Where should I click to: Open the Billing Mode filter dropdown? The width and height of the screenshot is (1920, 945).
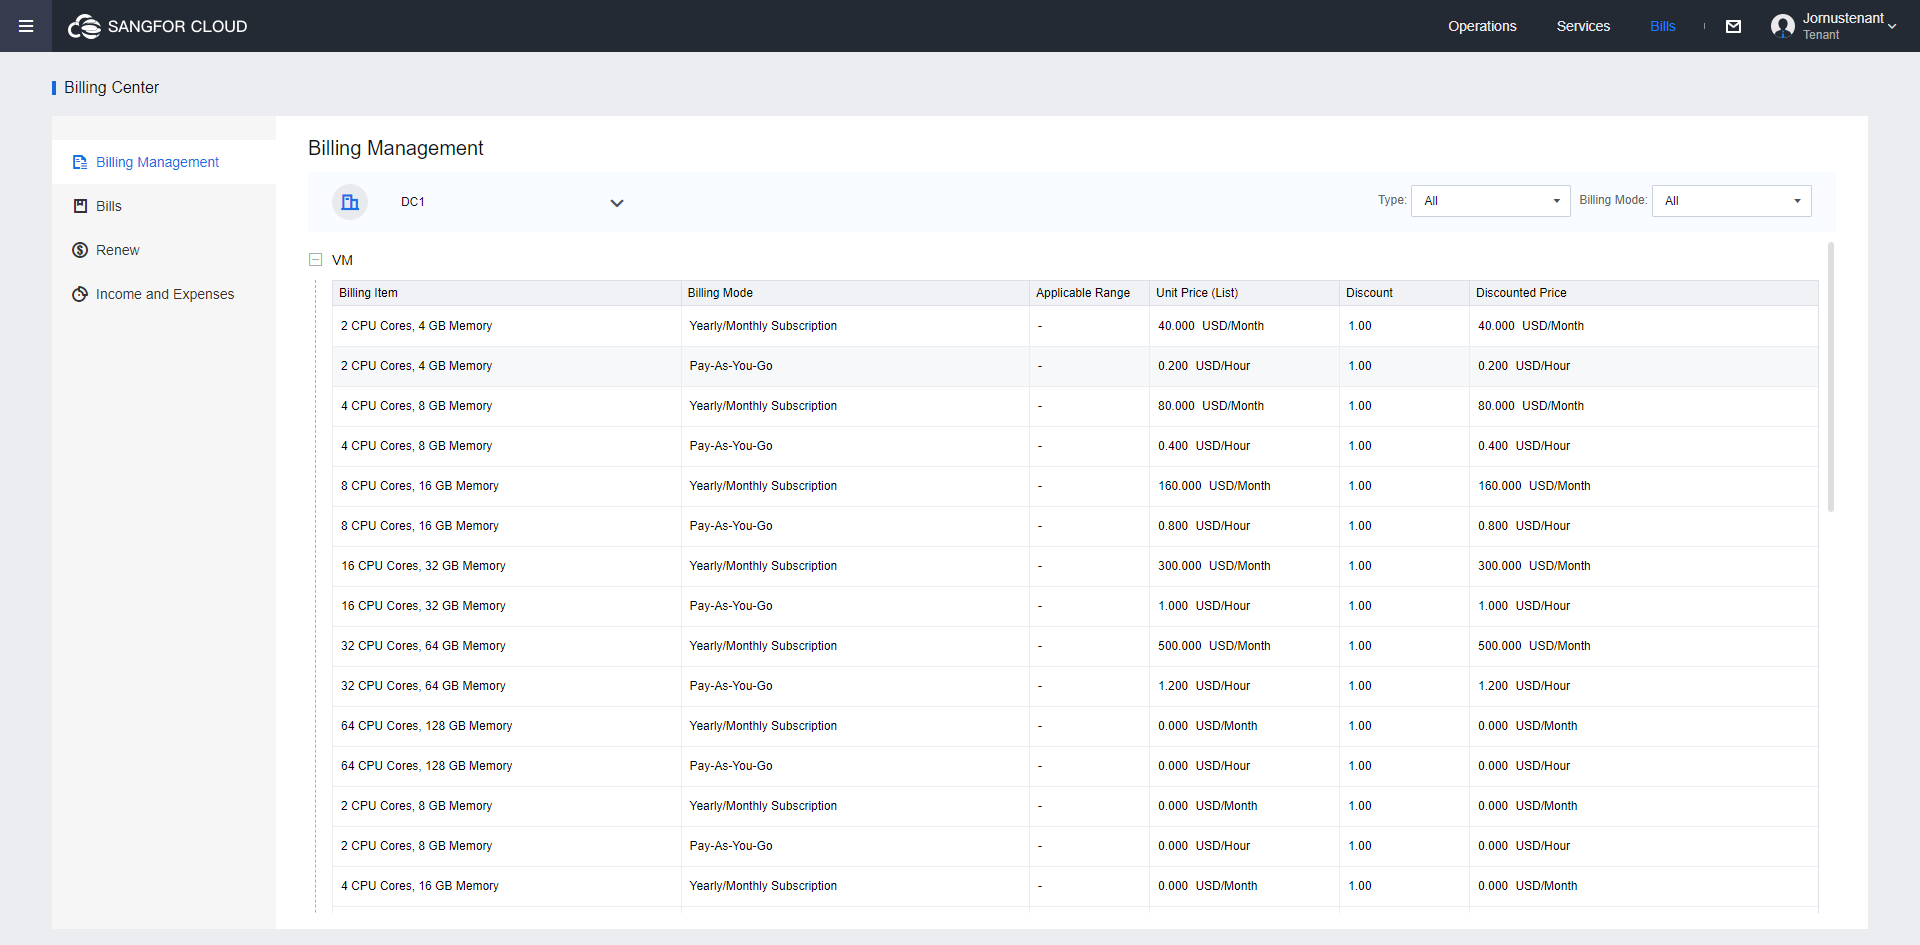(1731, 201)
